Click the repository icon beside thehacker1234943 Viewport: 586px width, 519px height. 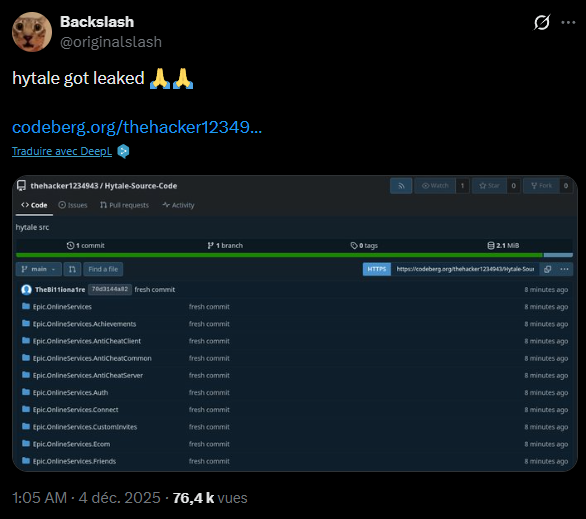pos(21,186)
